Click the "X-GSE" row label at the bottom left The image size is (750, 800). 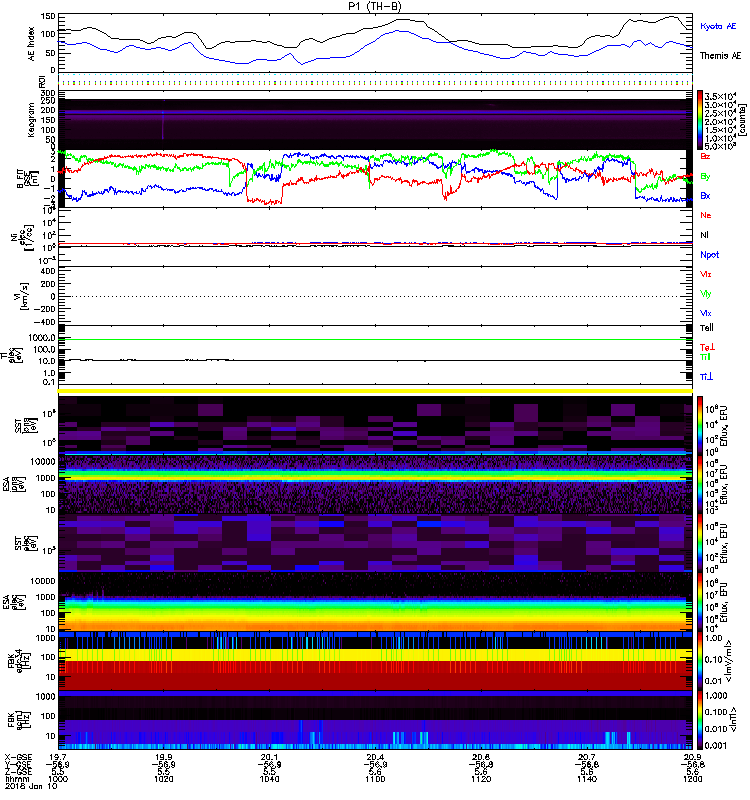[18, 757]
